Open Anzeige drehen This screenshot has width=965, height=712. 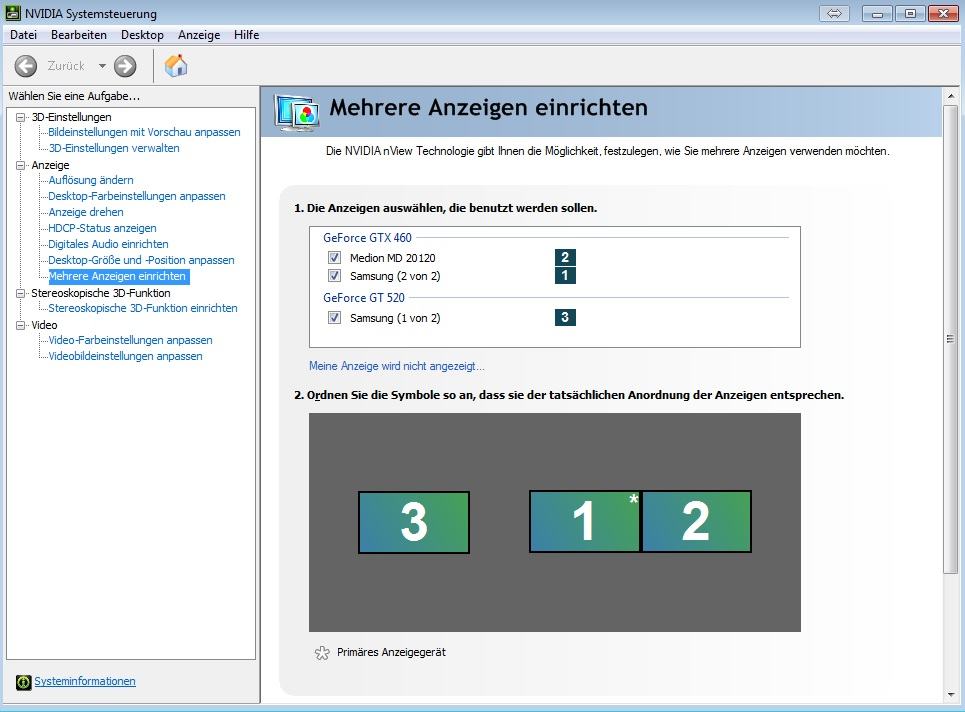click(x=86, y=212)
